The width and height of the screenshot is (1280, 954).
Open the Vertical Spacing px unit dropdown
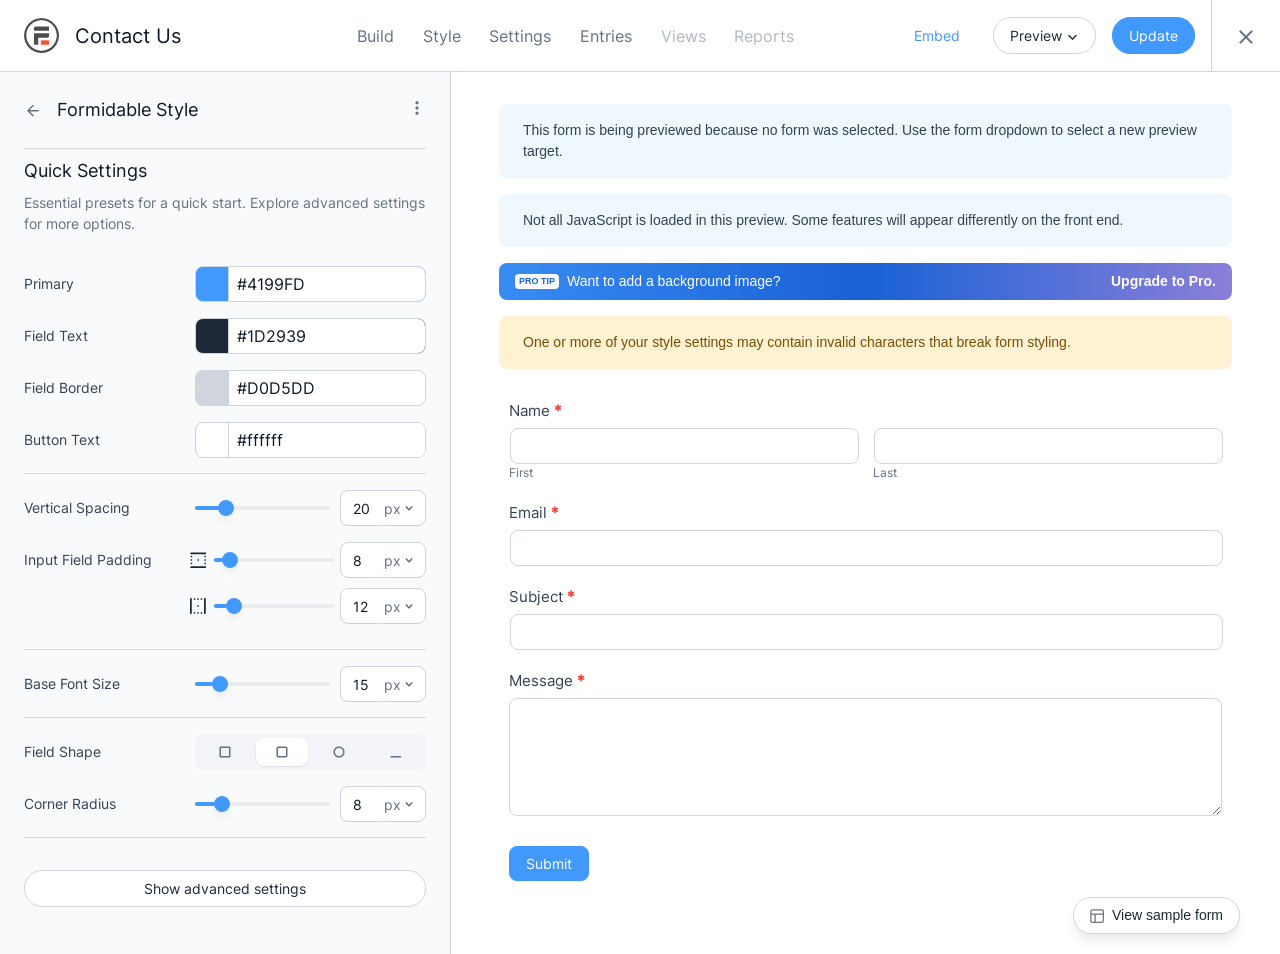coord(399,509)
